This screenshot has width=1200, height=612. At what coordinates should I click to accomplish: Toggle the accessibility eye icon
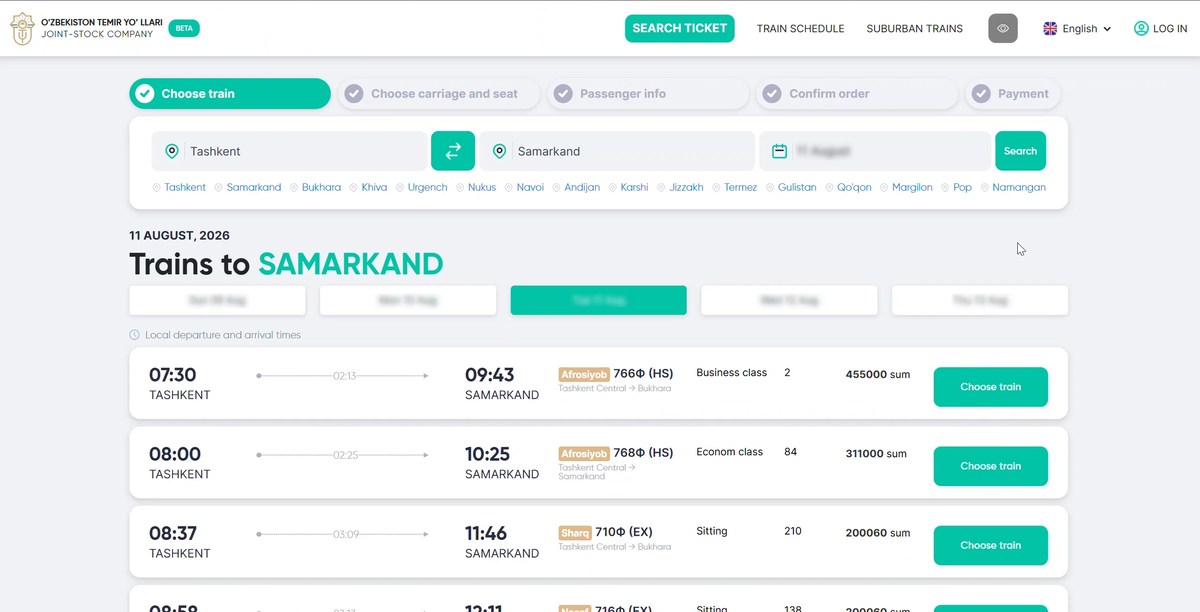(x=1003, y=28)
